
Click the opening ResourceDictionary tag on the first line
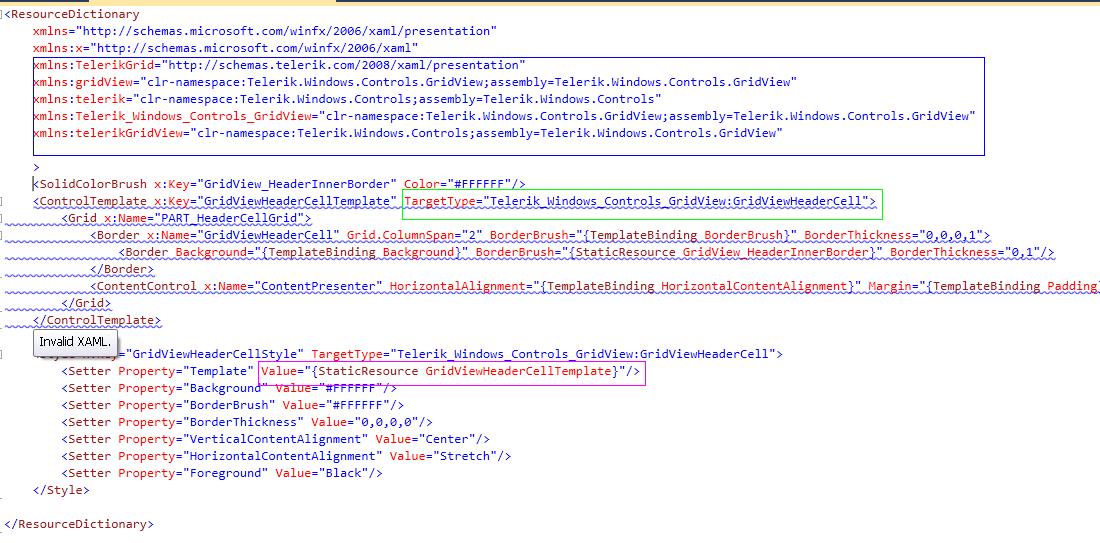72,14
